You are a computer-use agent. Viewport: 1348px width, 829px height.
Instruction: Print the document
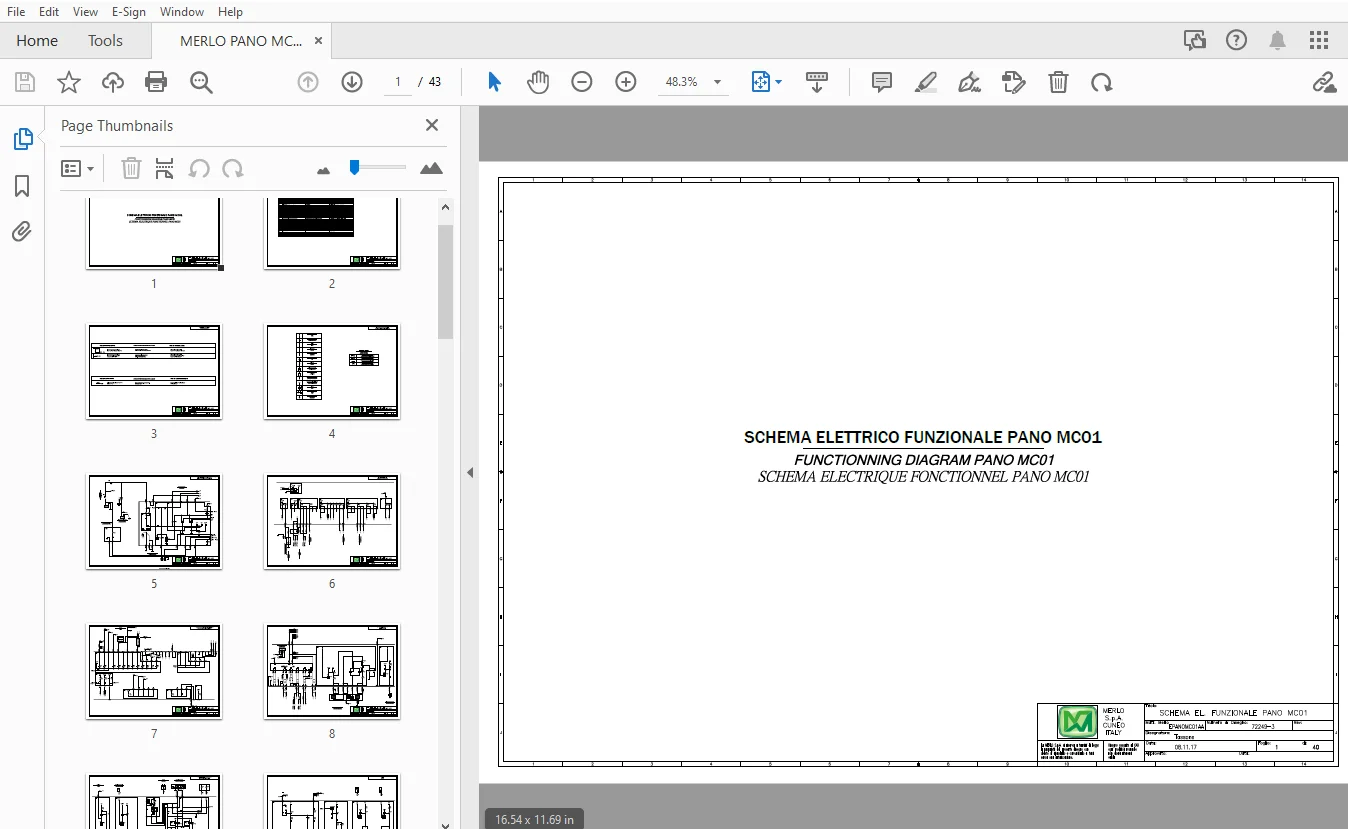tap(156, 82)
